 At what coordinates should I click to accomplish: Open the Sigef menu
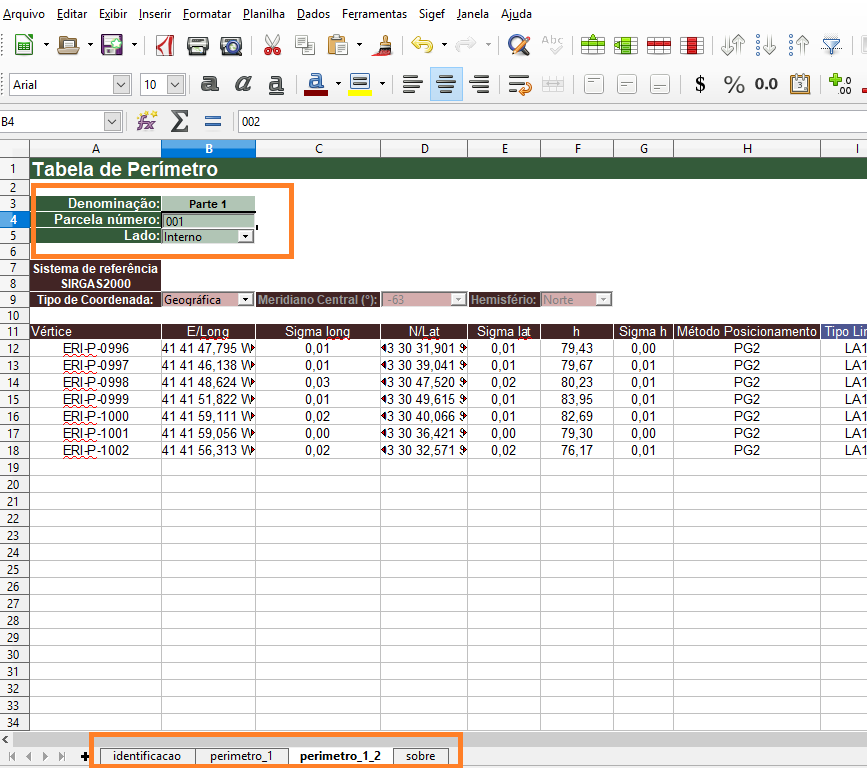[x=431, y=14]
